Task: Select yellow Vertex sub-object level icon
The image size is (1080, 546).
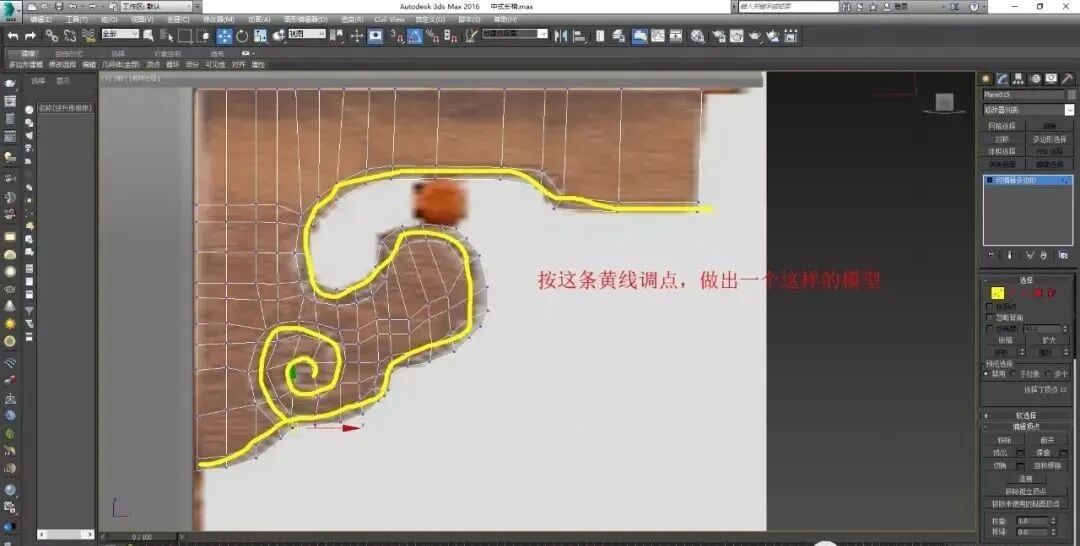Action: coord(997,293)
